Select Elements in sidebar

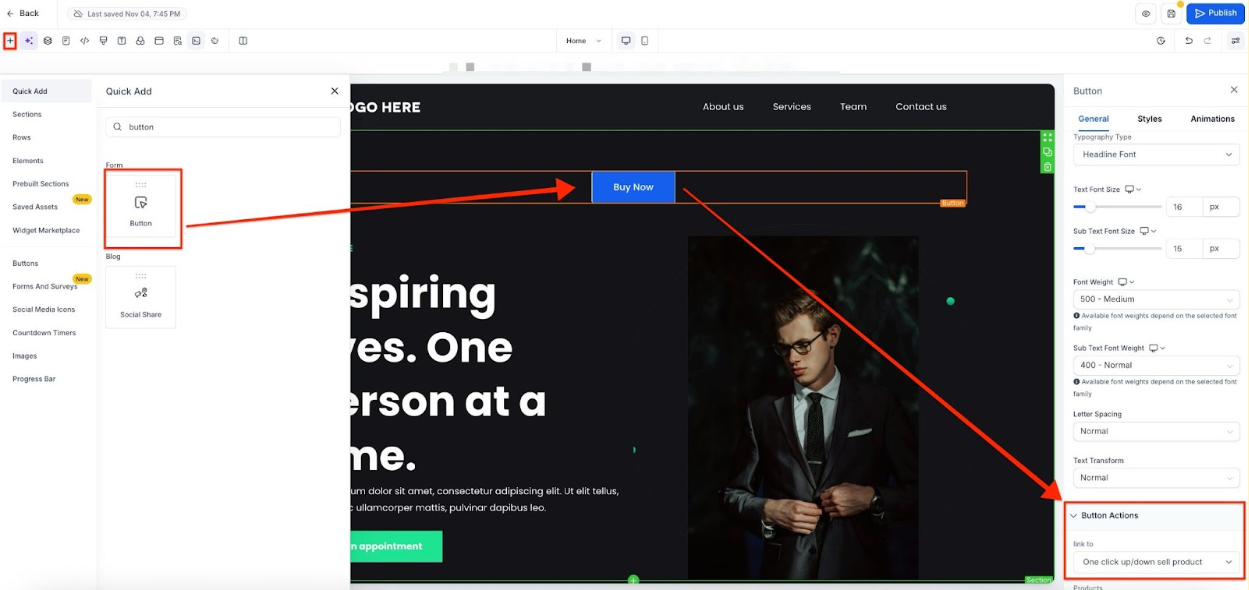coord(28,160)
